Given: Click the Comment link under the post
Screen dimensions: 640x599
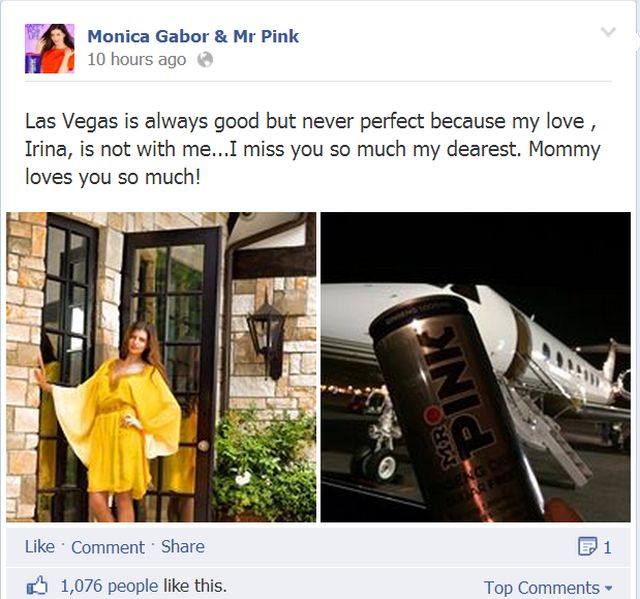Looking at the screenshot, I should coord(108,547).
